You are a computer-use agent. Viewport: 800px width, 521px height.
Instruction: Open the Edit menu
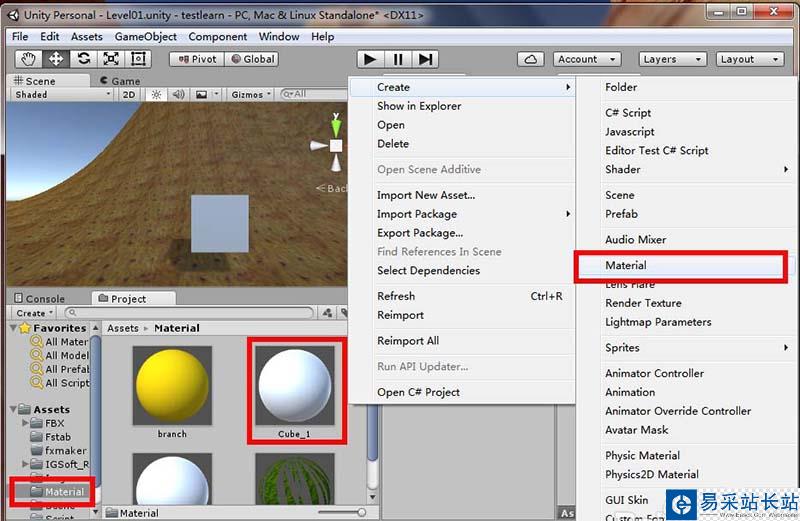tap(49, 37)
